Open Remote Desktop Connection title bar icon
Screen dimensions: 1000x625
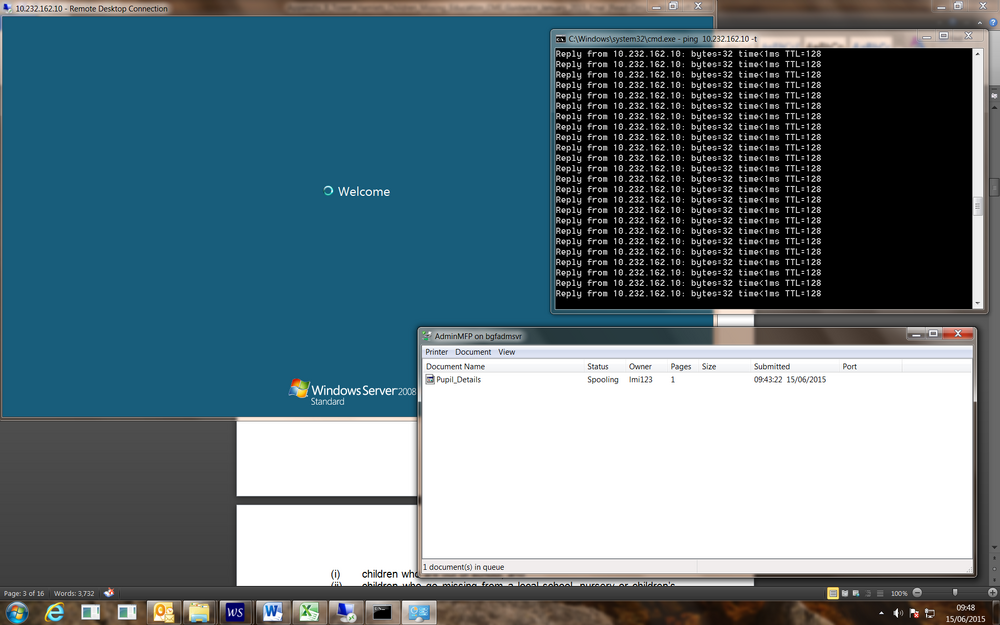pos(8,8)
